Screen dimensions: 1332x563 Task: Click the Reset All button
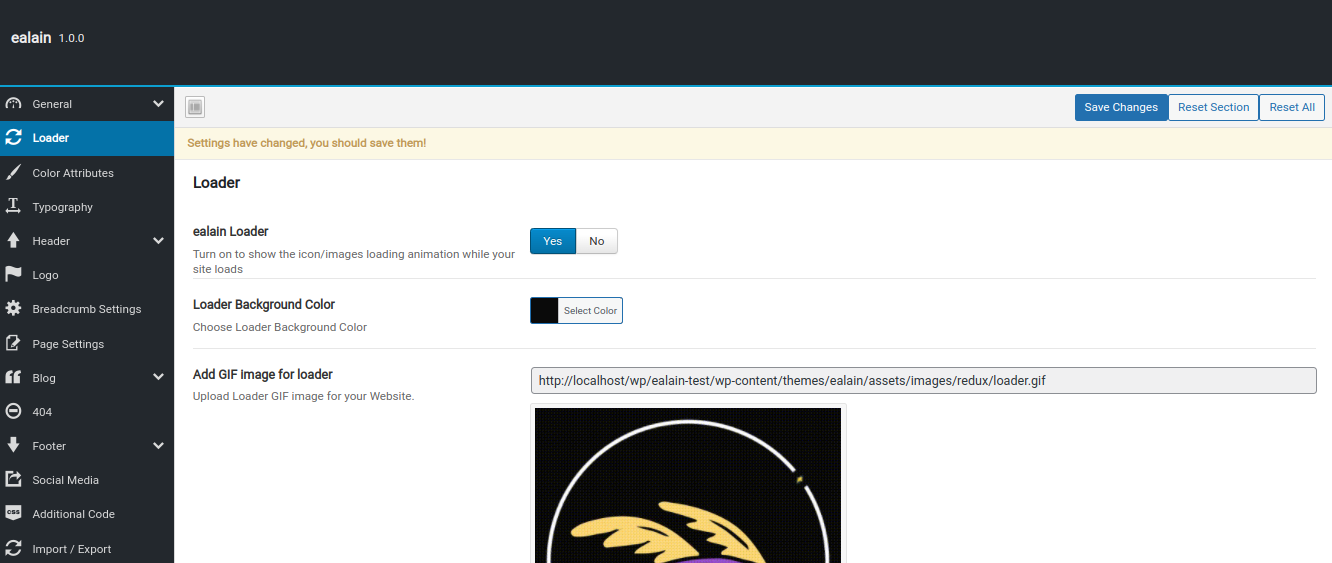coord(1292,107)
